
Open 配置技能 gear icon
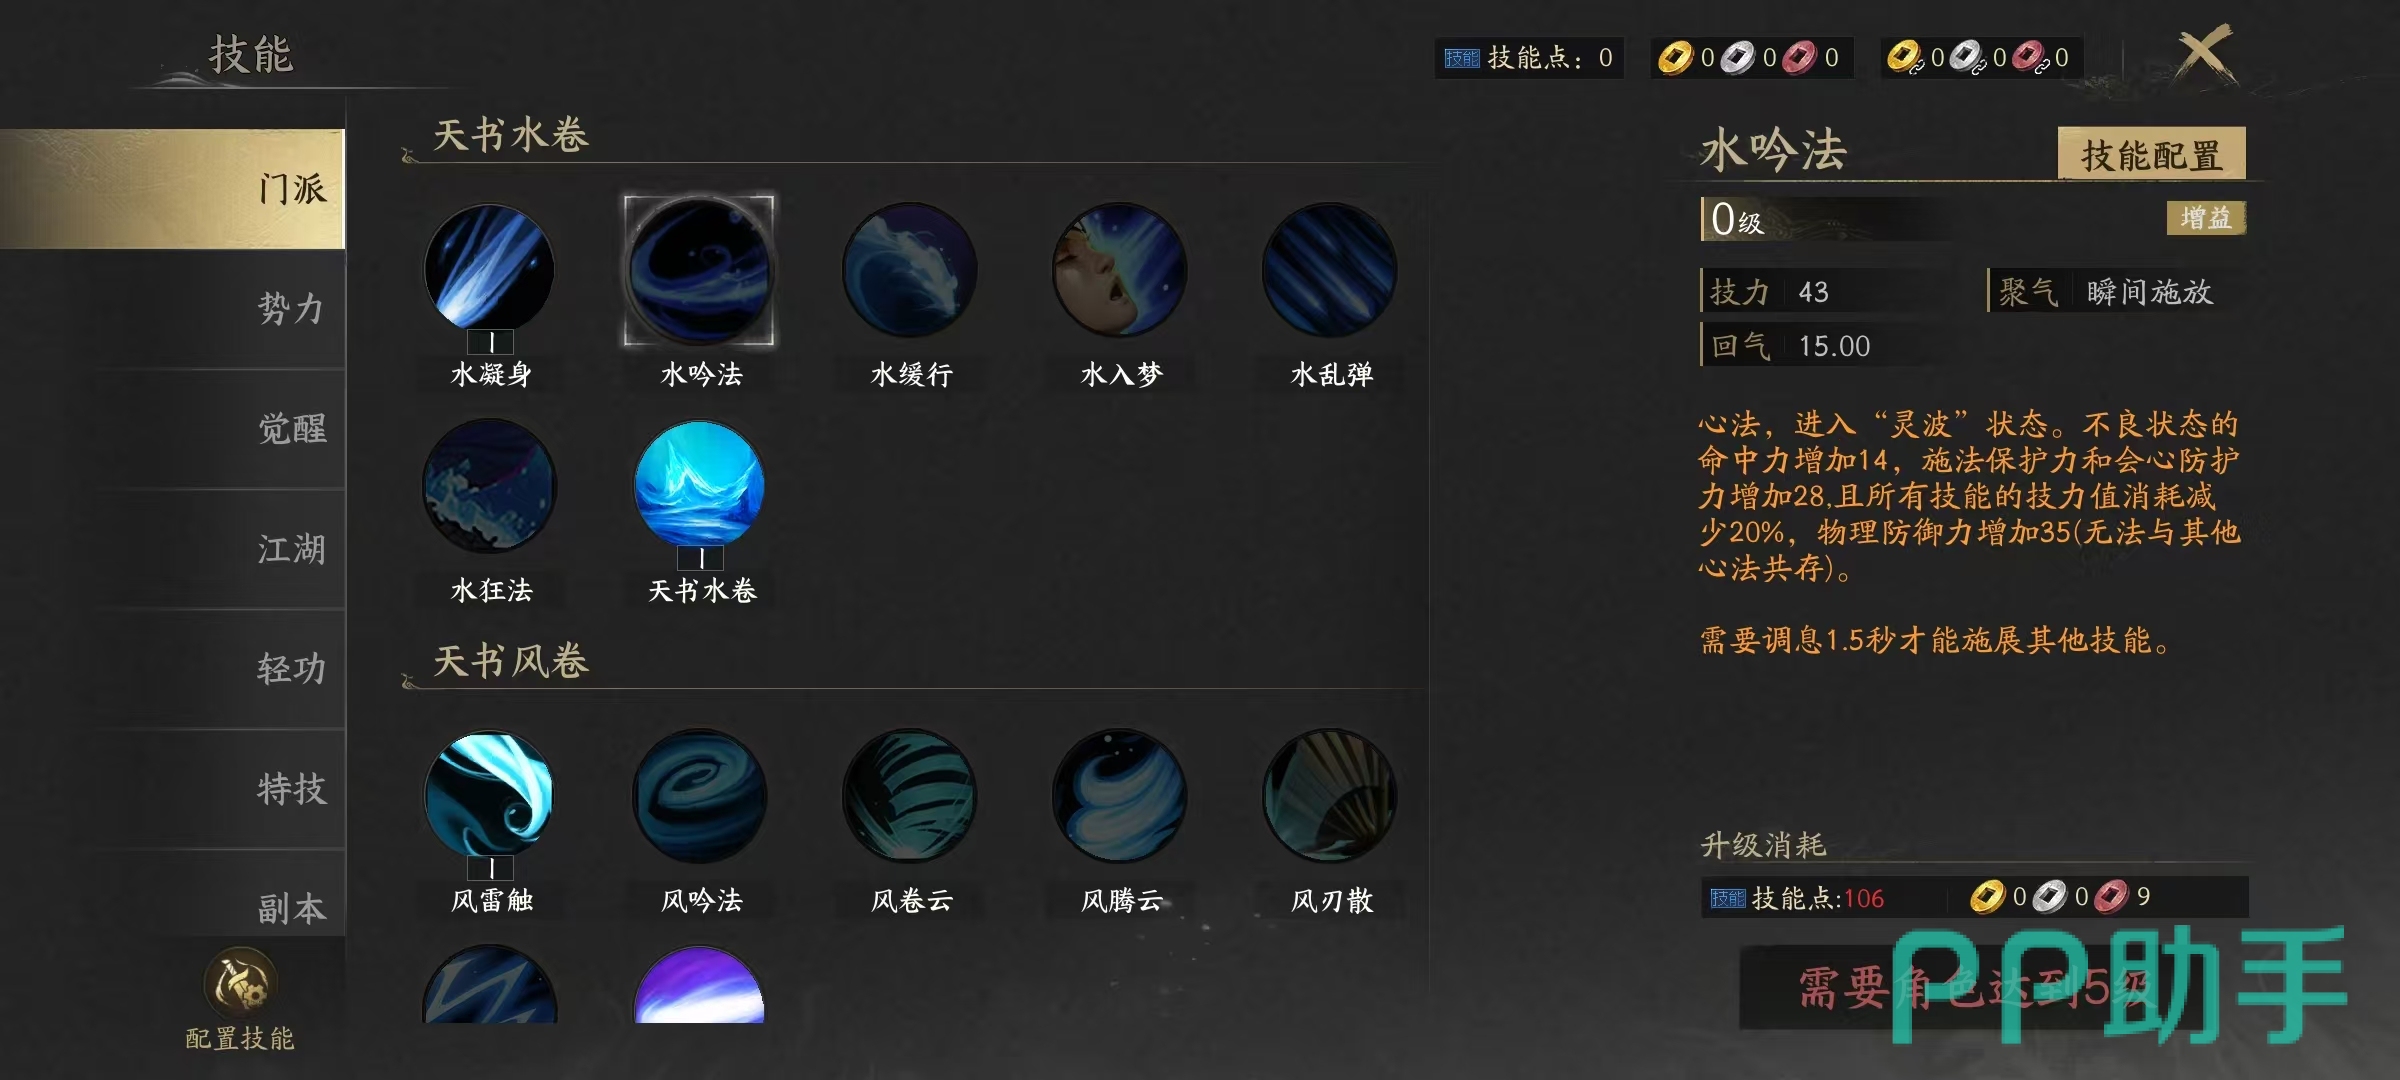pos(240,982)
